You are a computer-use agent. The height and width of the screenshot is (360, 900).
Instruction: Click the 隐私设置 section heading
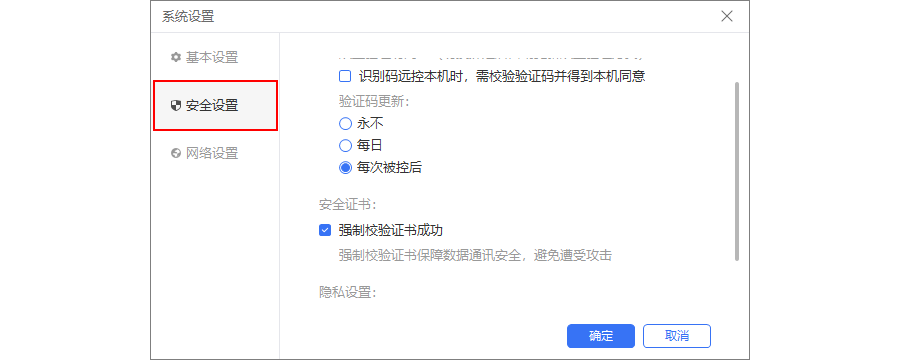pos(348,292)
